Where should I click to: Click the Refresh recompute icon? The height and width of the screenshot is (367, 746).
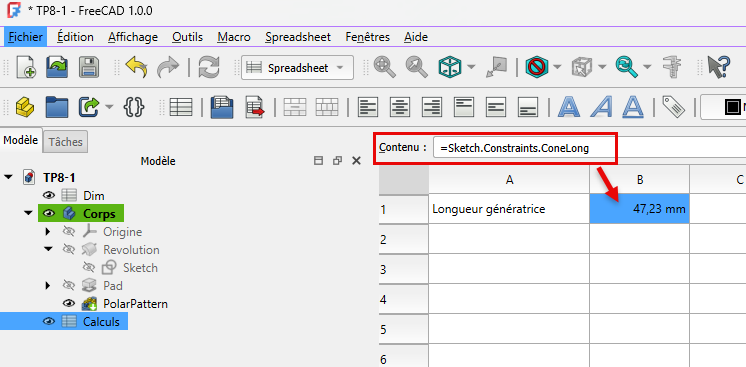click(x=209, y=67)
